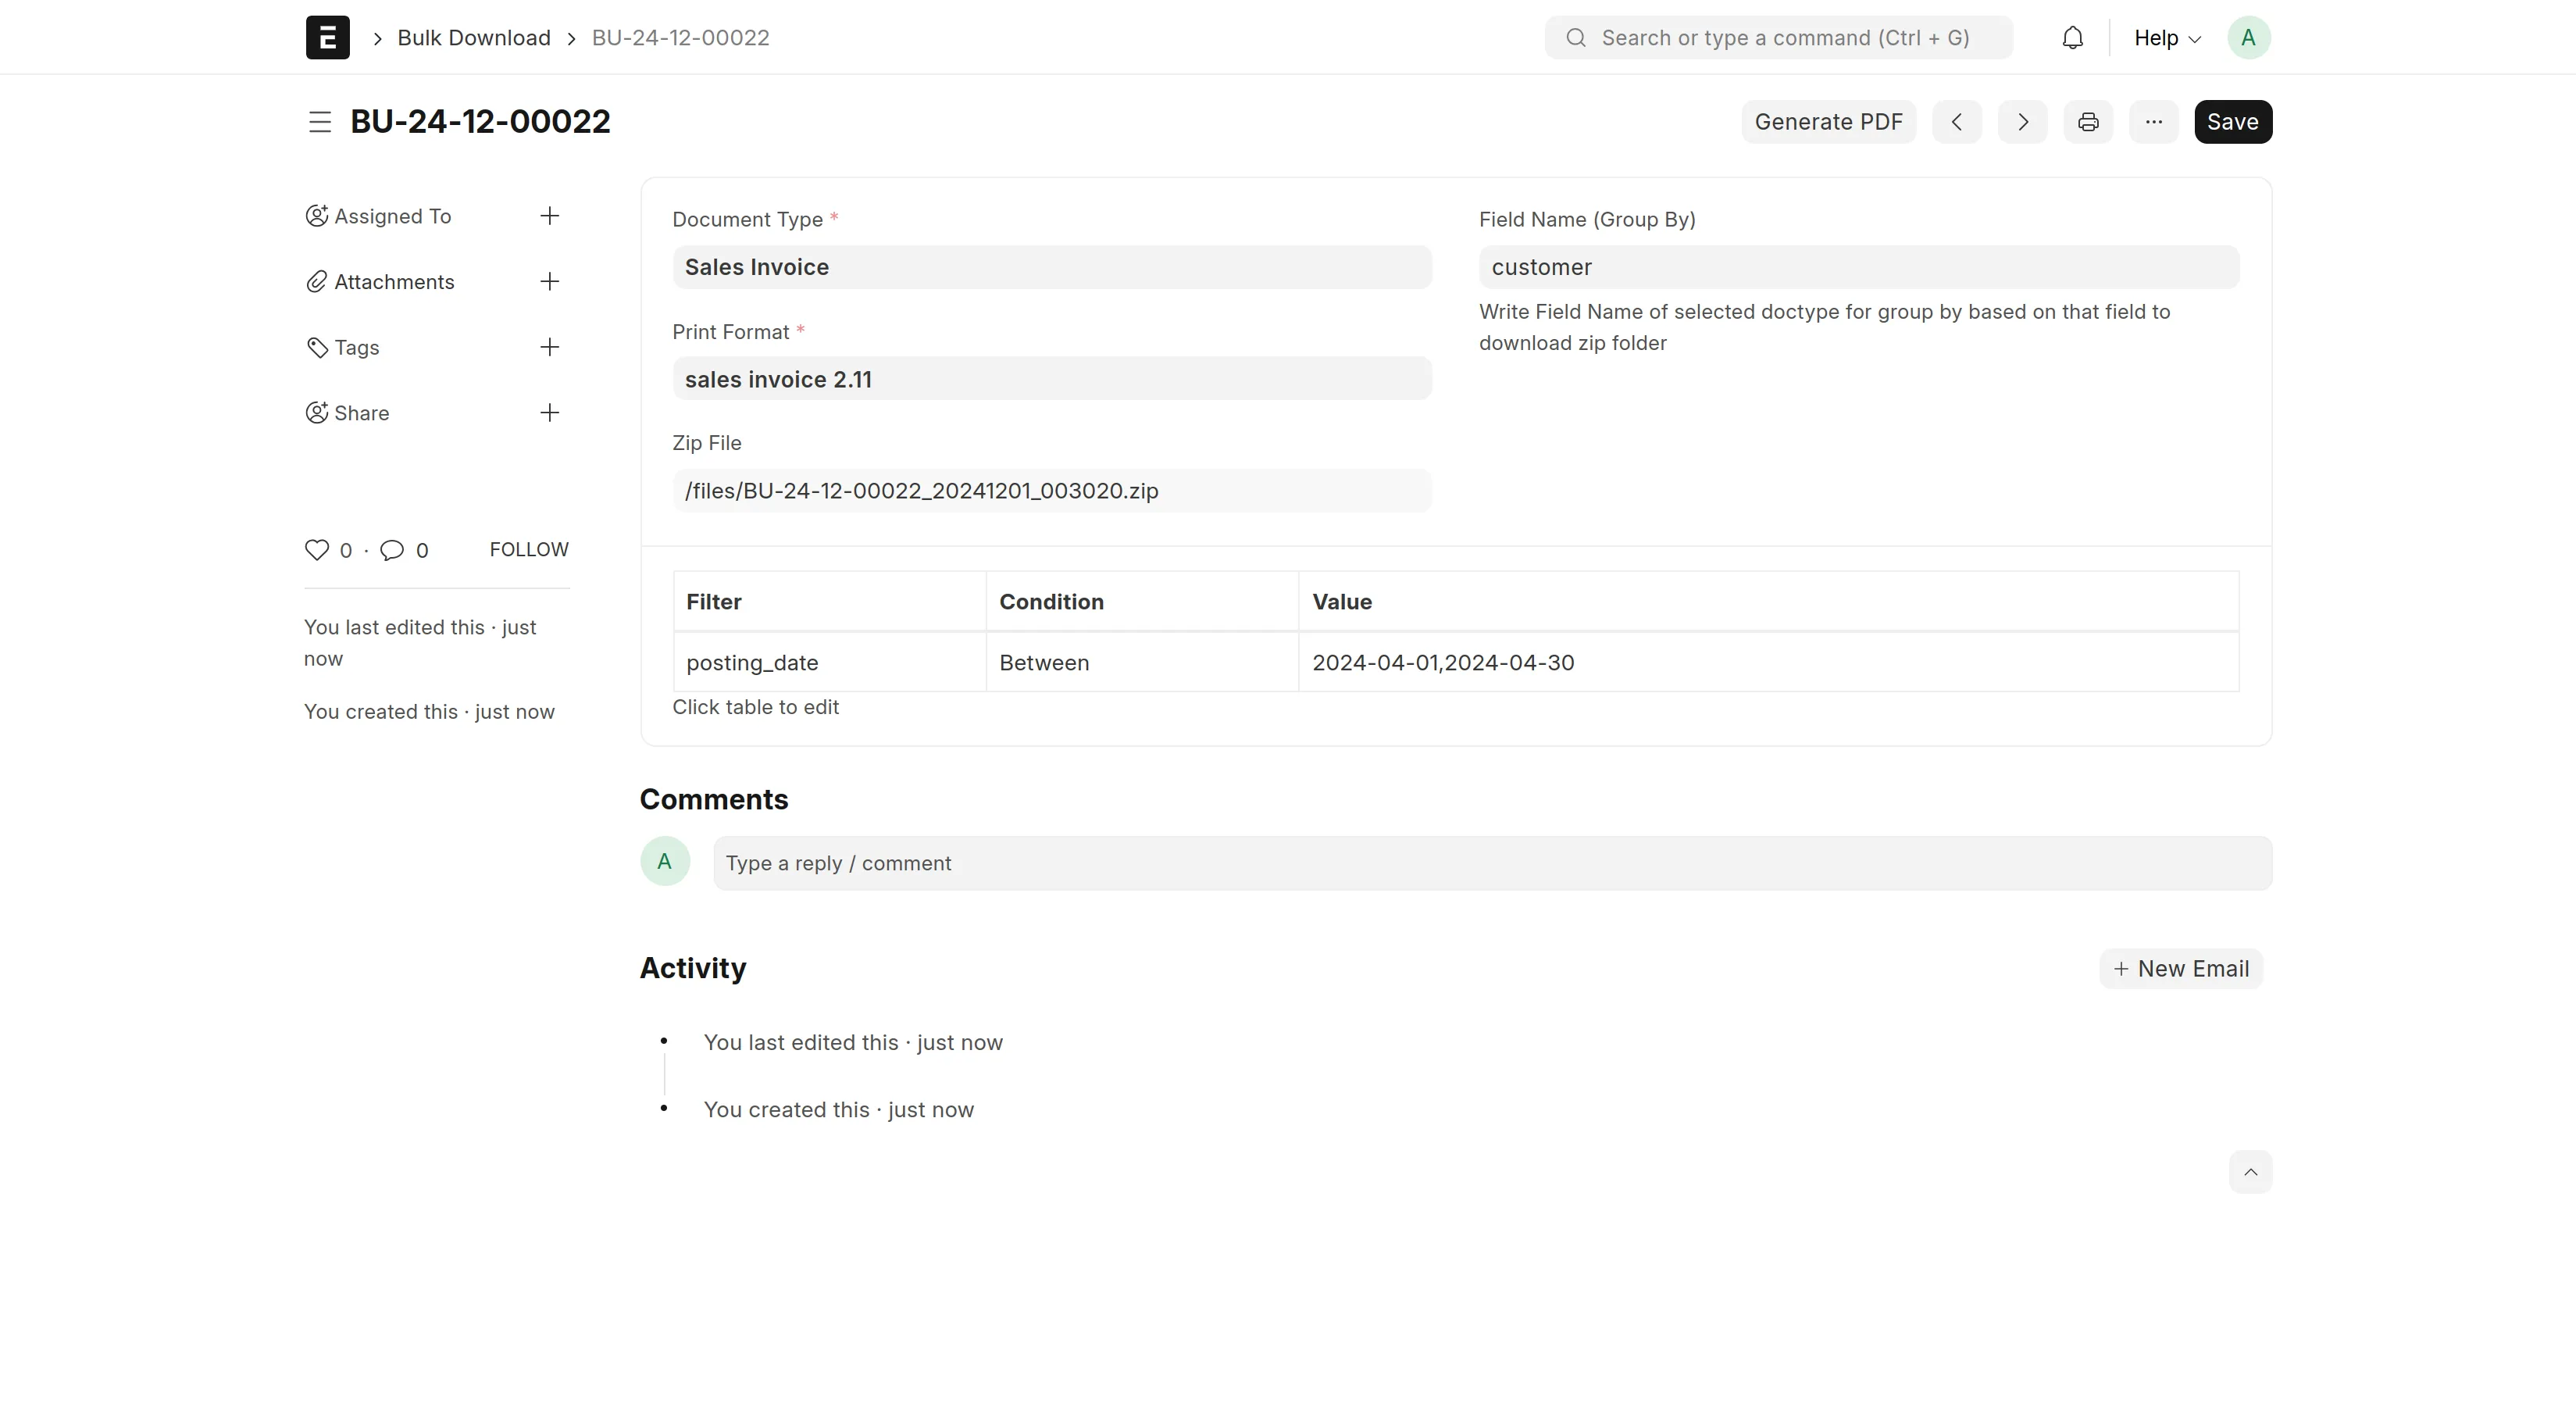The image size is (2576, 1411).
Task: Create a New Email
Action: click(x=2180, y=968)
